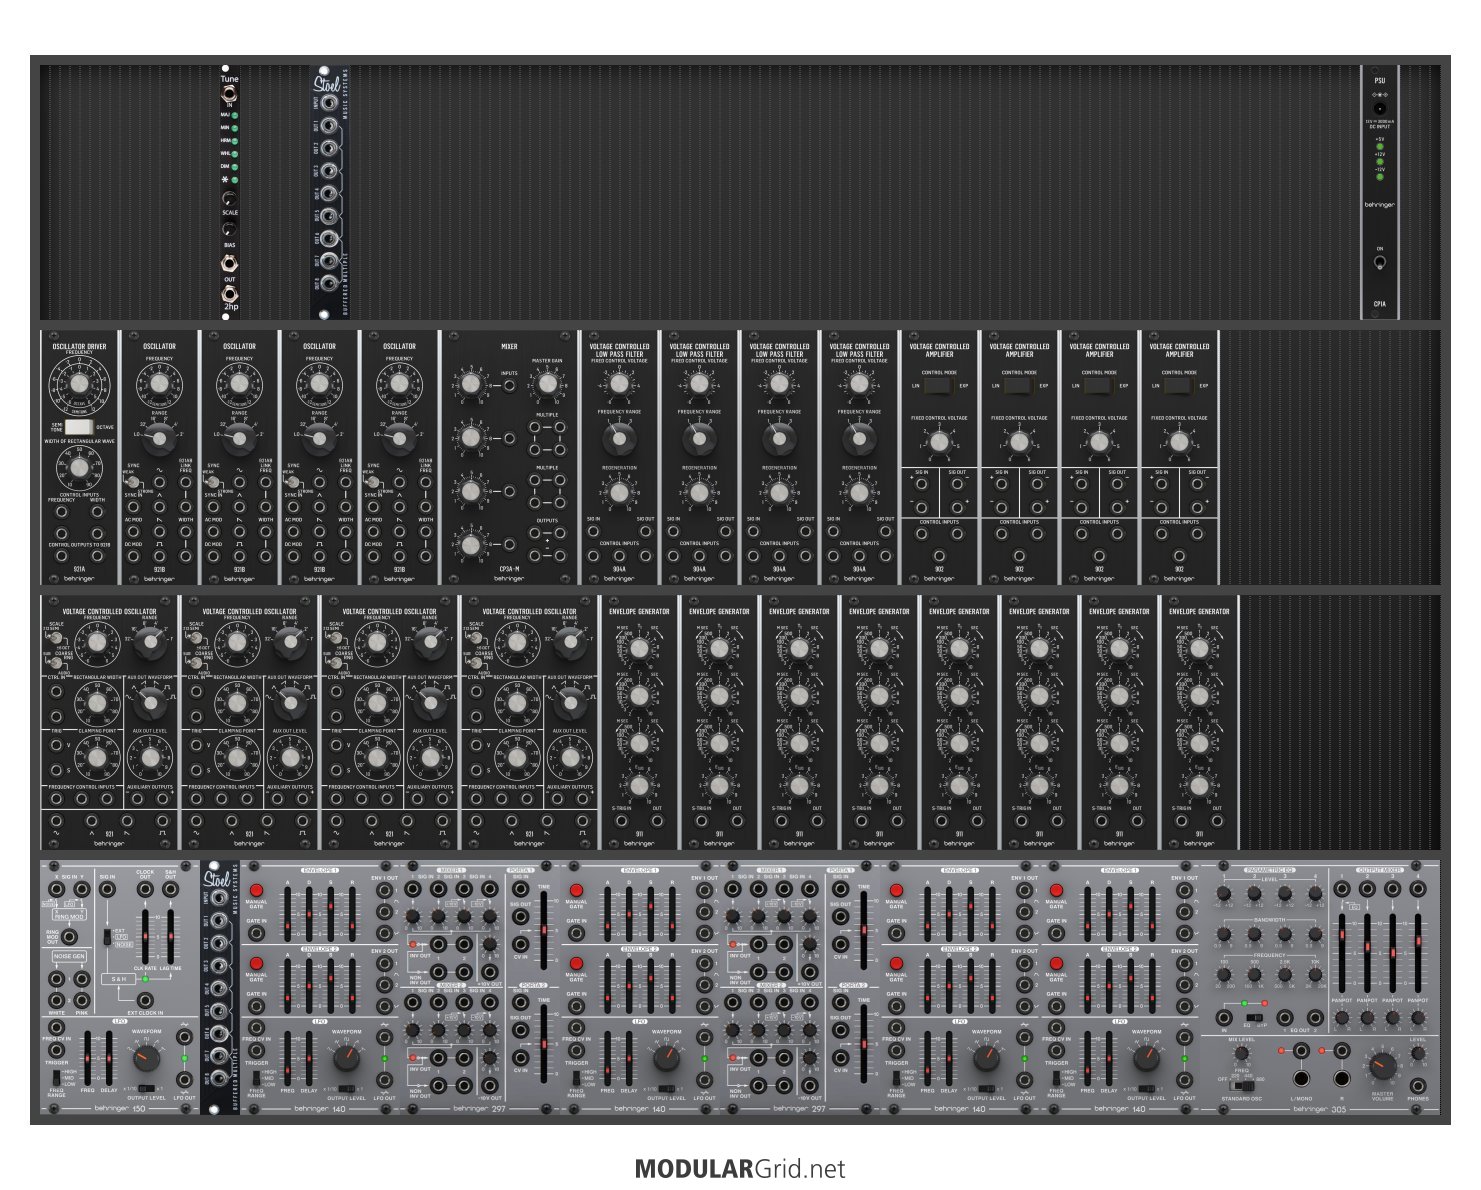
Task: Flip the 921A semitone/octave rocker switch
Action: point(79,427)
